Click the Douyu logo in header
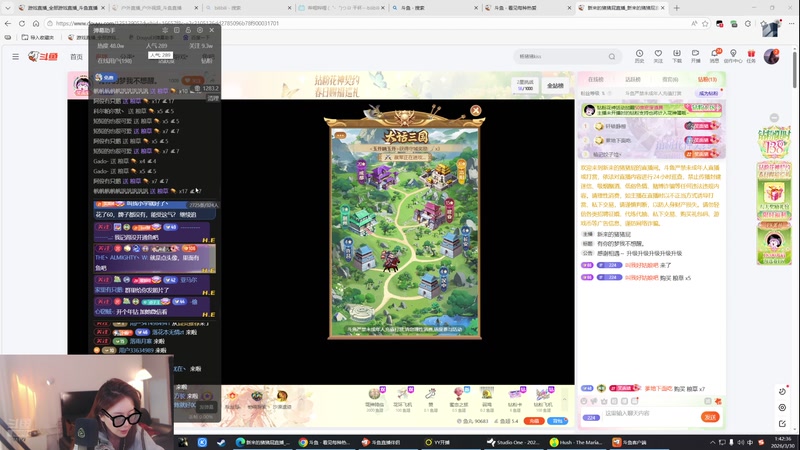Image resolution: width=800 pixels, height=450 pixels. pyautogui.click(x=43, y=56)
